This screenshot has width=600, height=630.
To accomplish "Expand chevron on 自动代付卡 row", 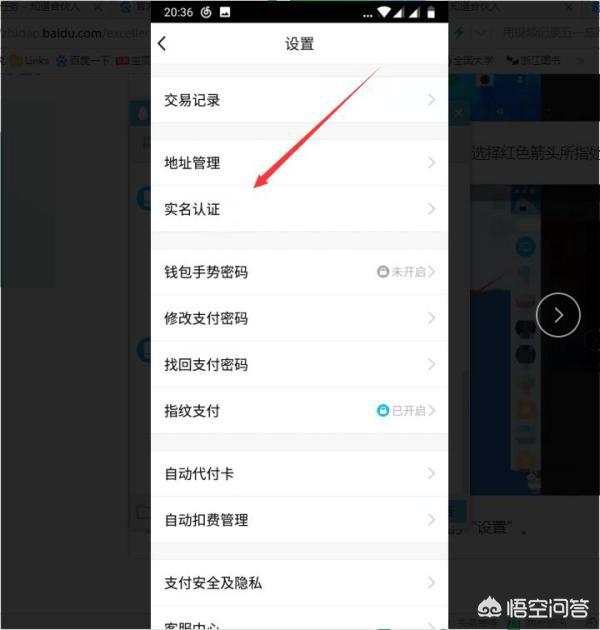I will [431, 473].
